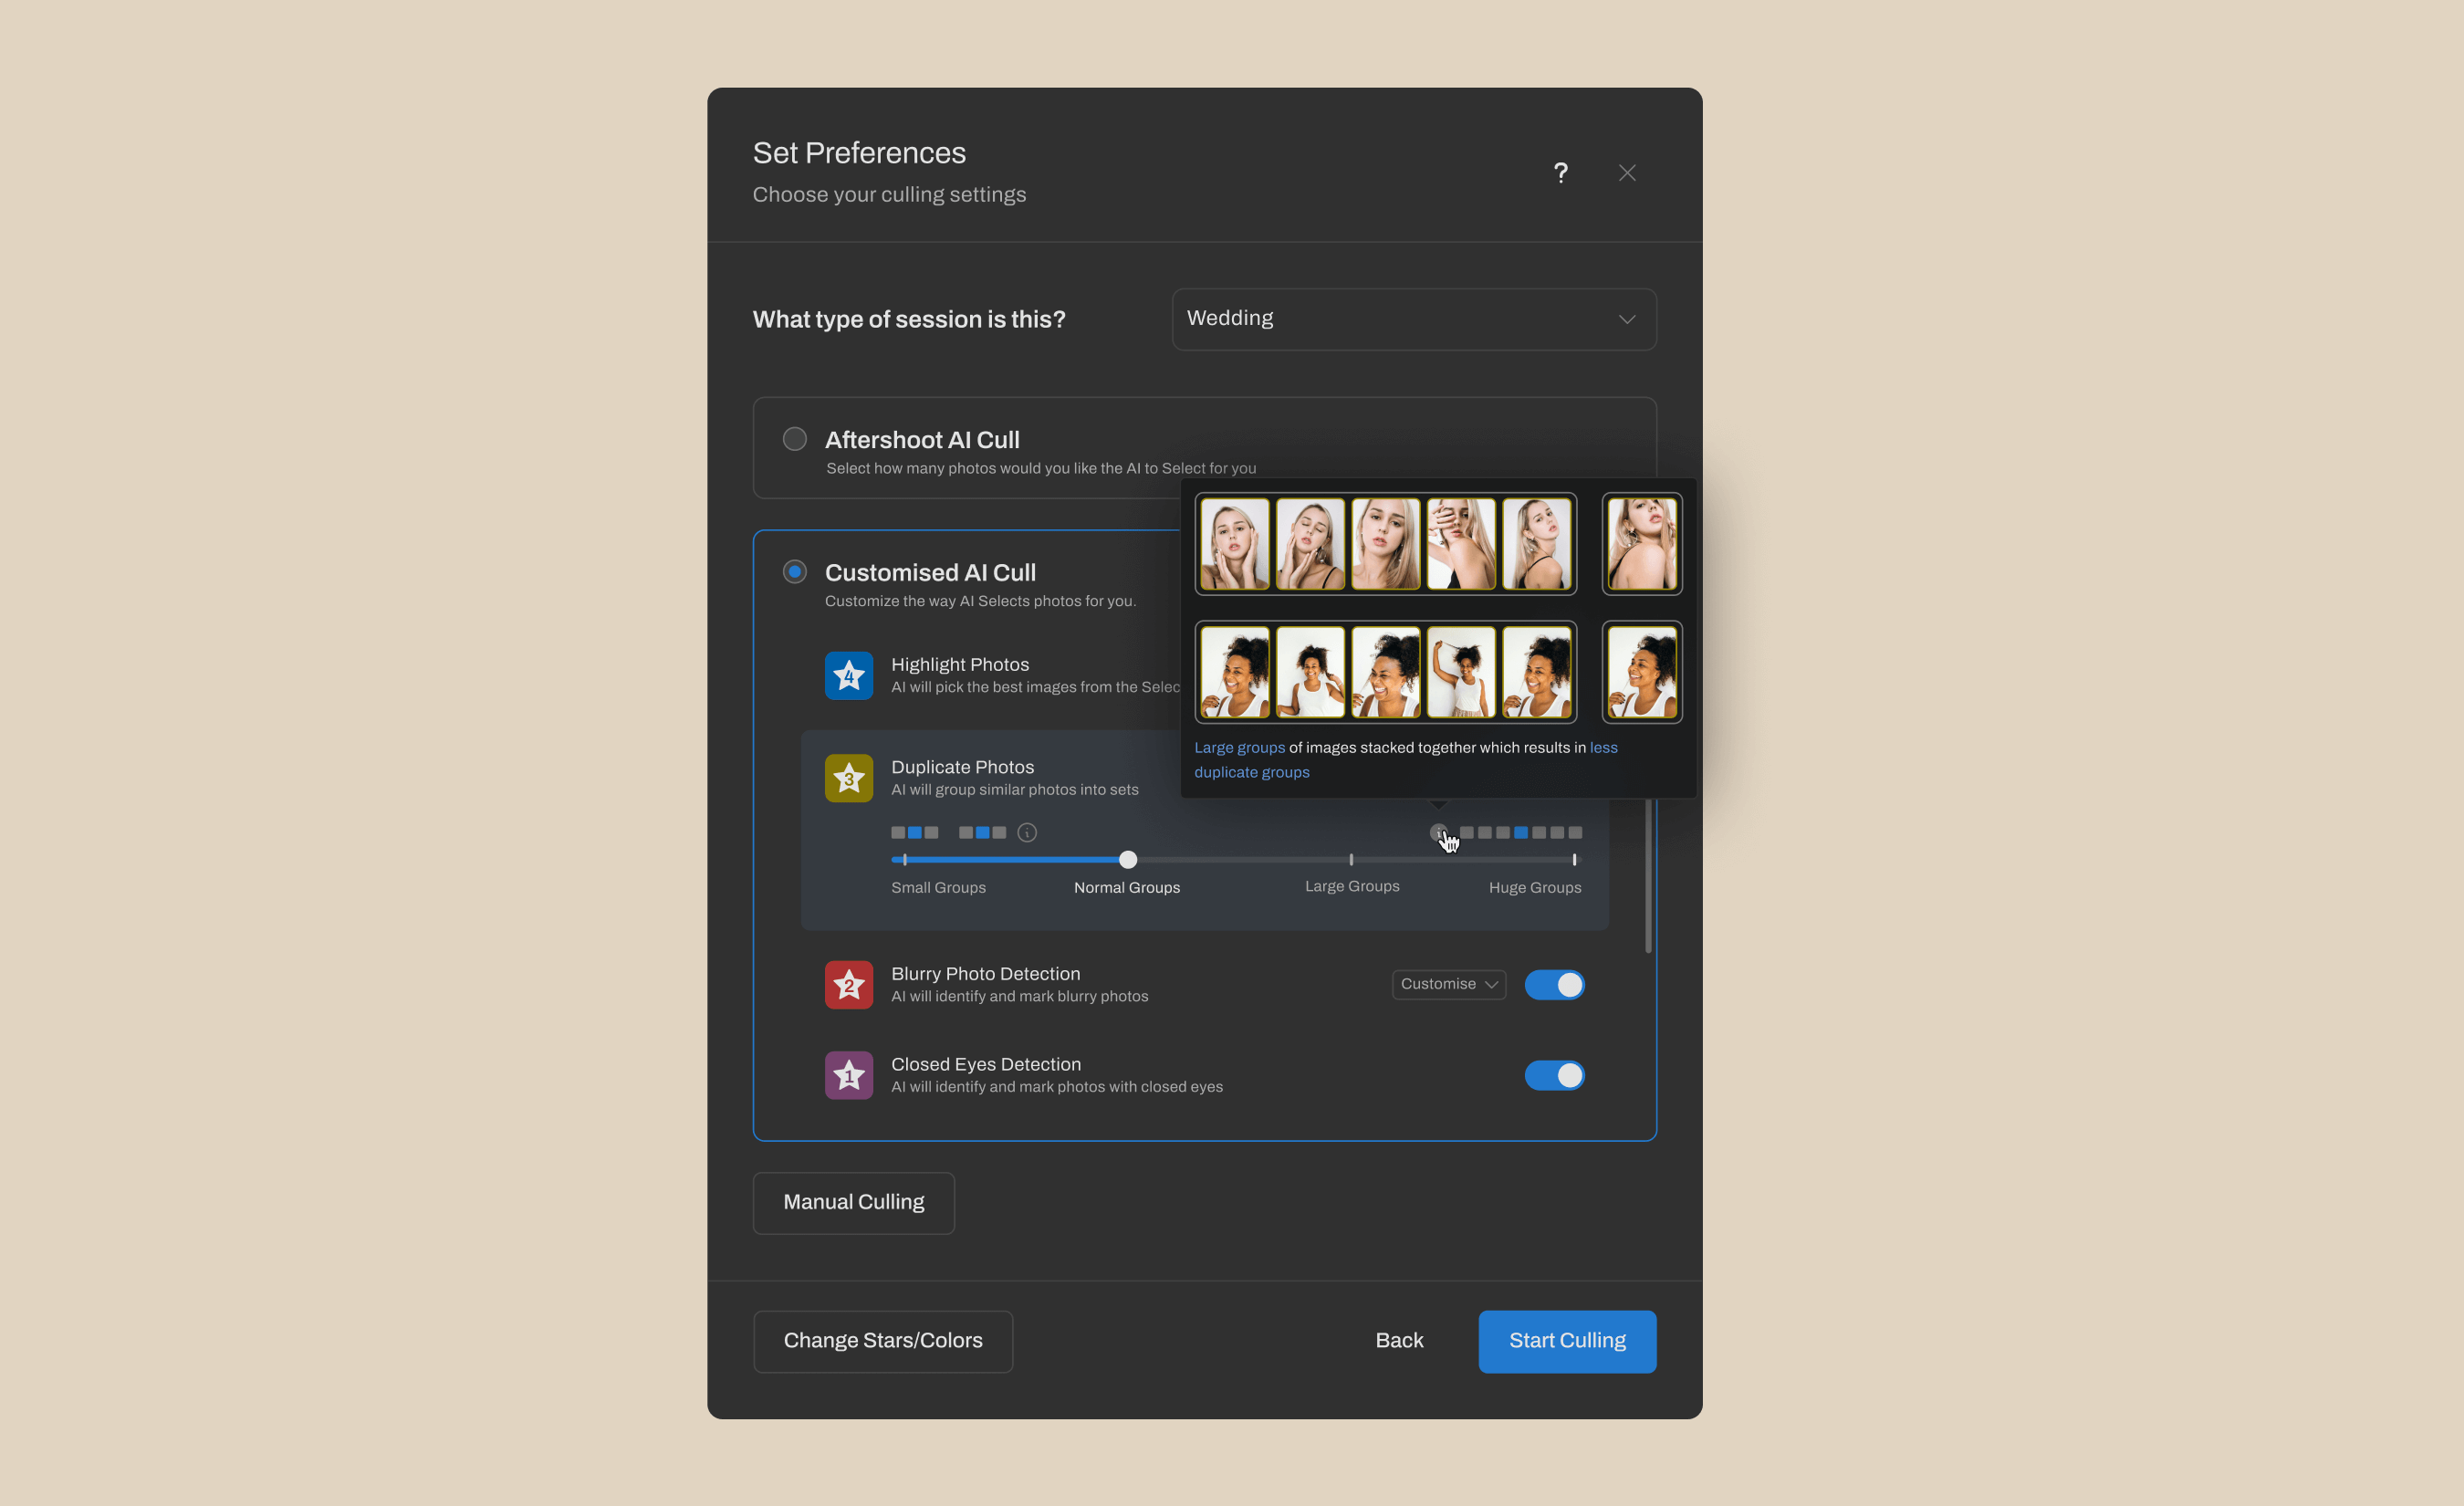The image size is (2464, 1506).
Task: Click the Start Culling button
Action: pos(1566,1341)
